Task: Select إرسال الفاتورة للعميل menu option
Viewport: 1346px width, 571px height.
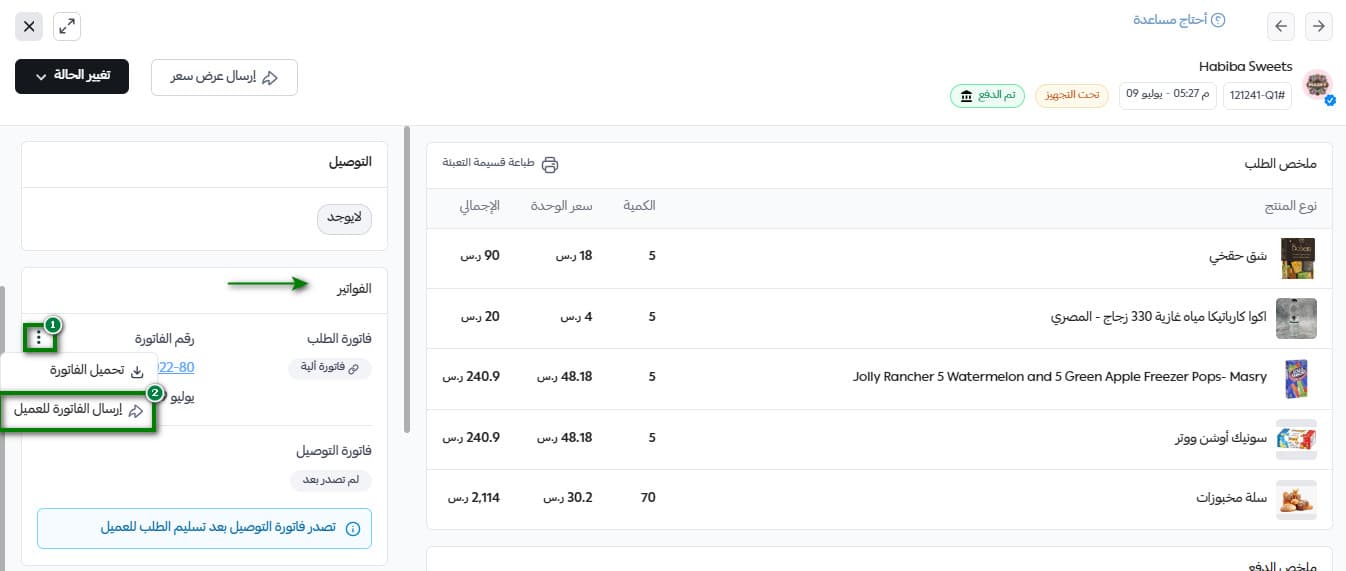Action: pyautogui.click(x=78, y=410)
